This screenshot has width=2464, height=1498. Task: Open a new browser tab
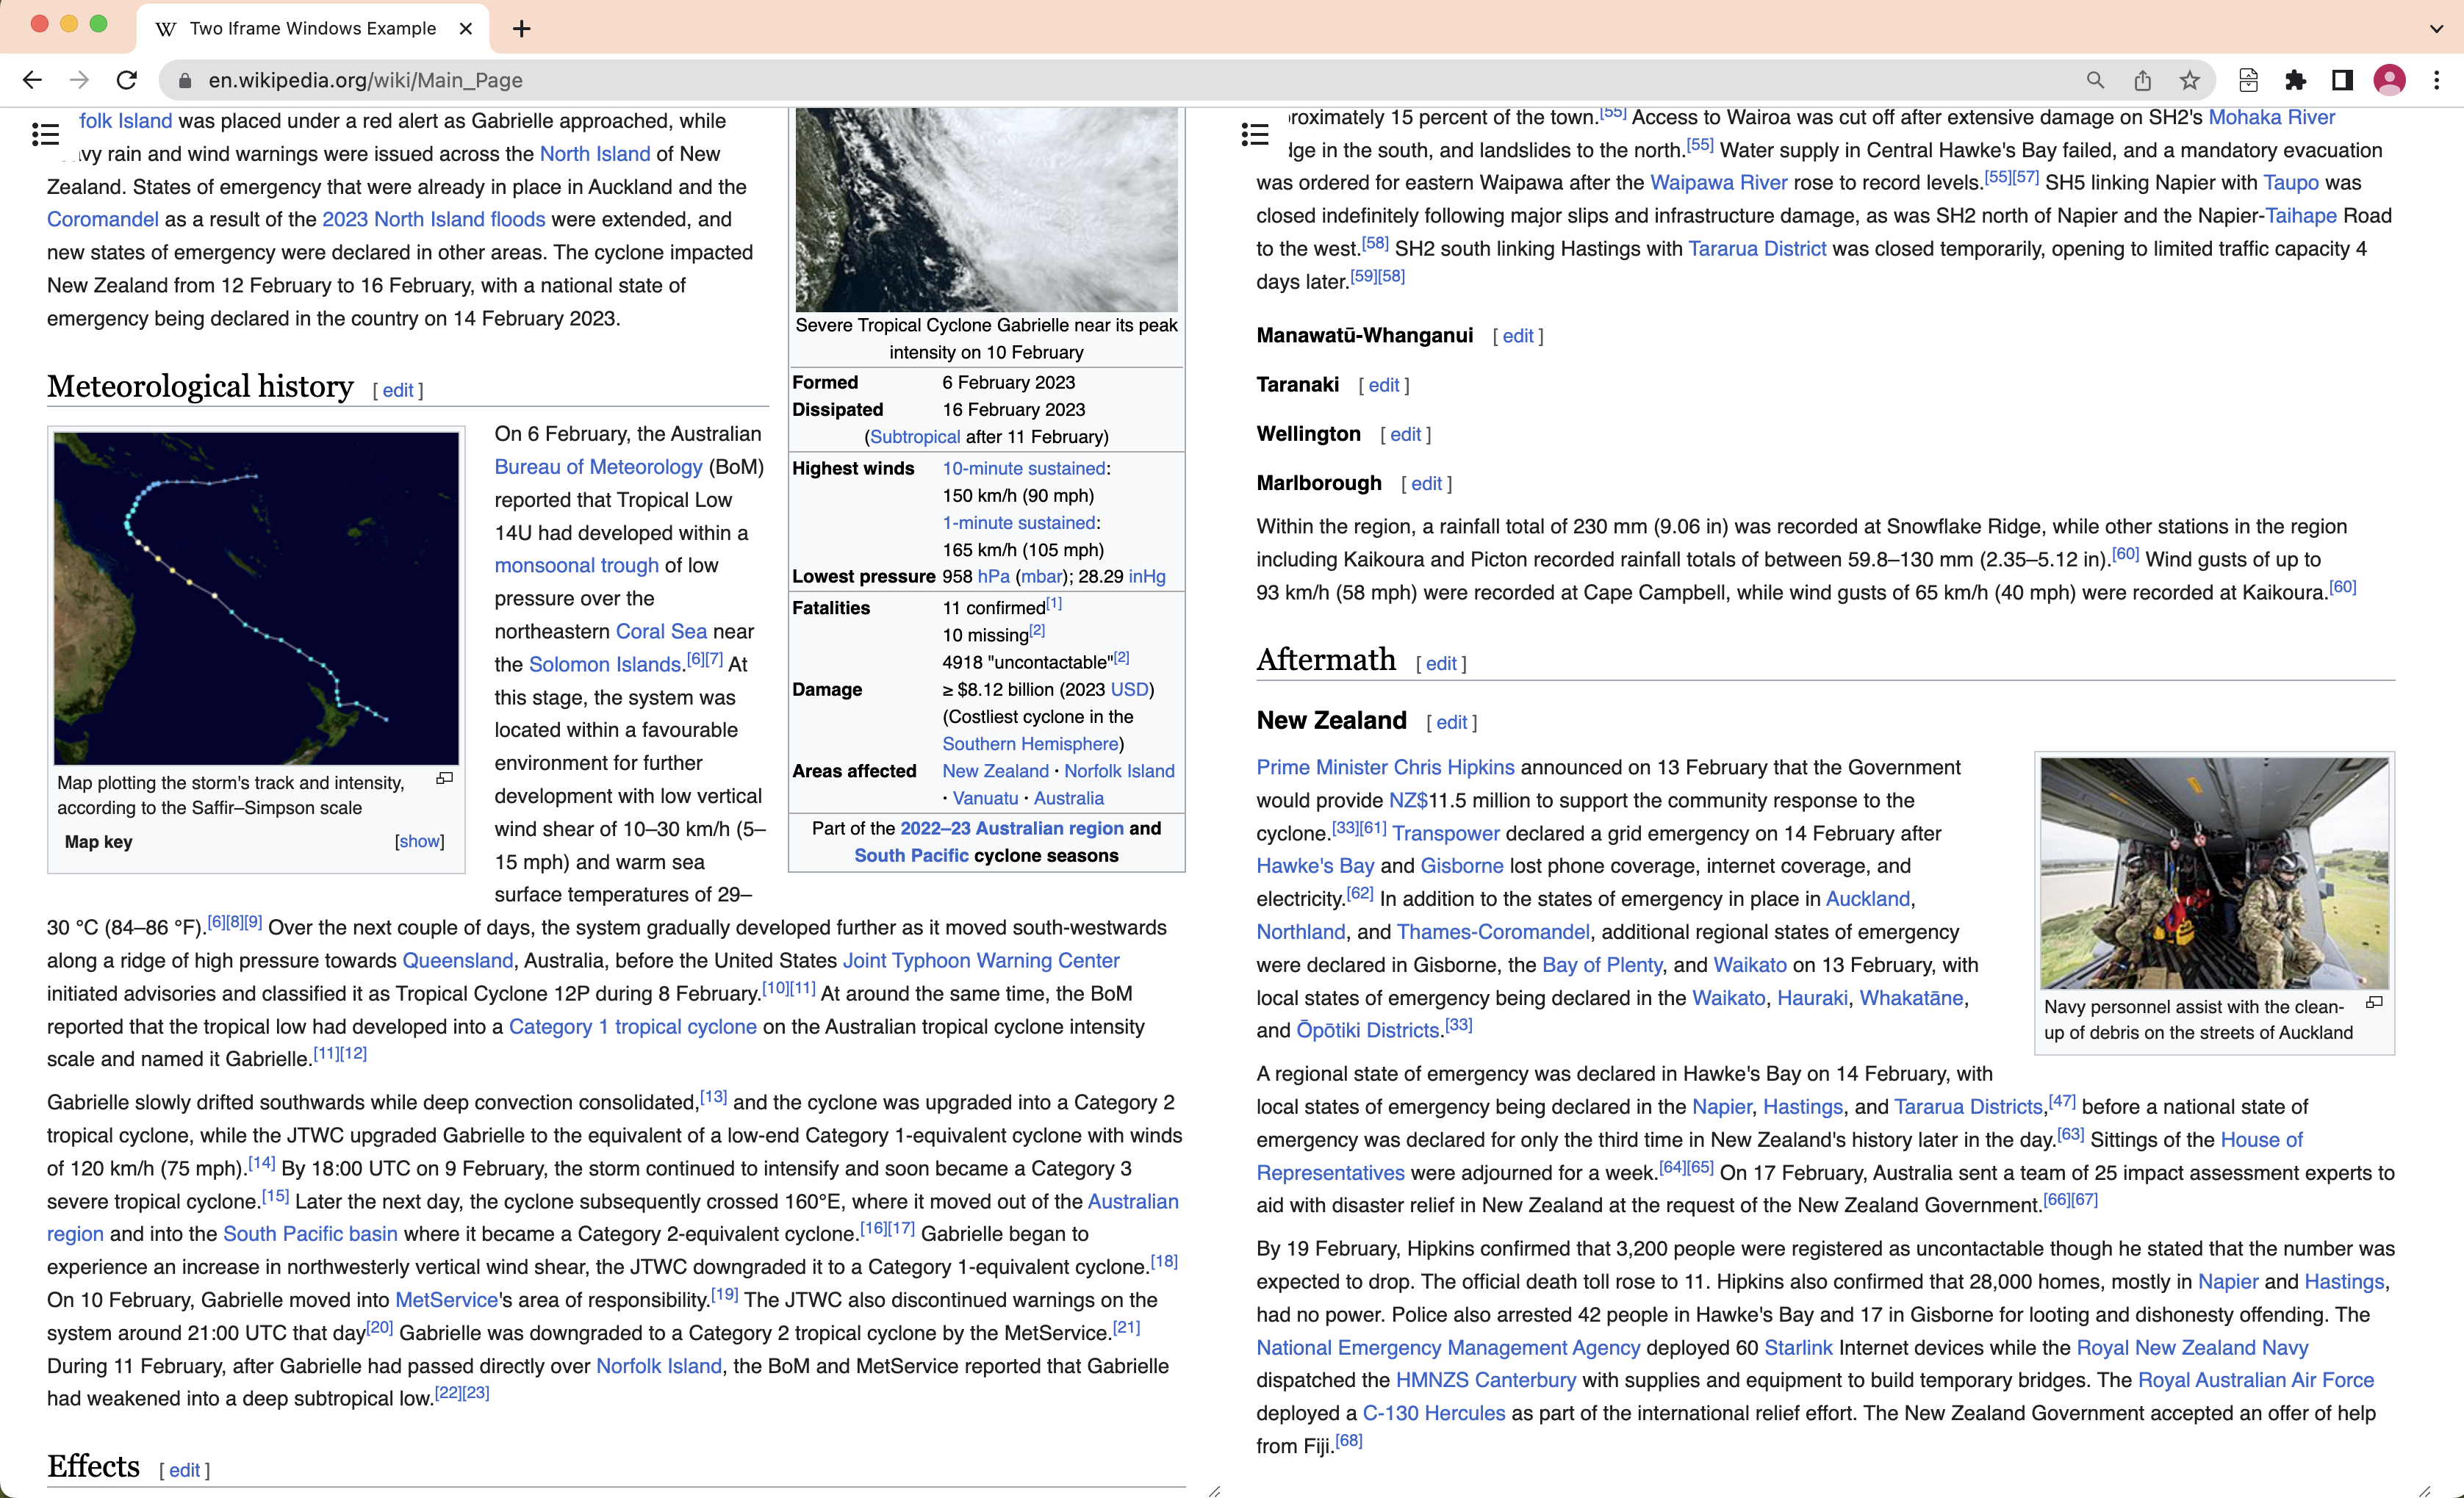pyautogui.click(x=521, y=28)
